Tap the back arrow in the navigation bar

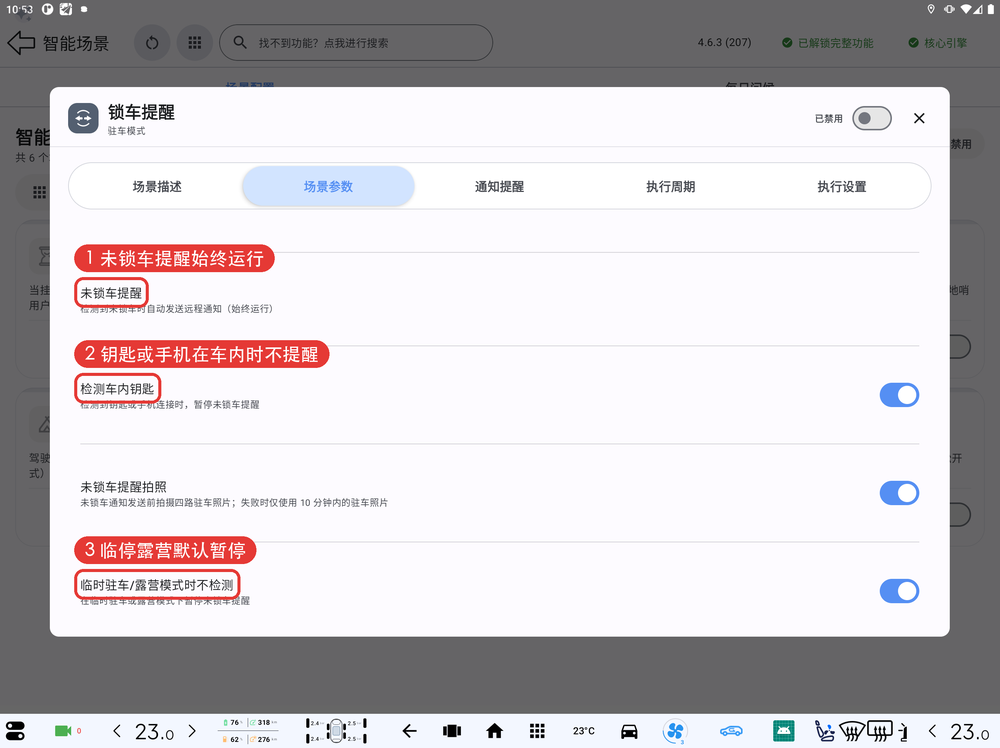coord(409,731)
